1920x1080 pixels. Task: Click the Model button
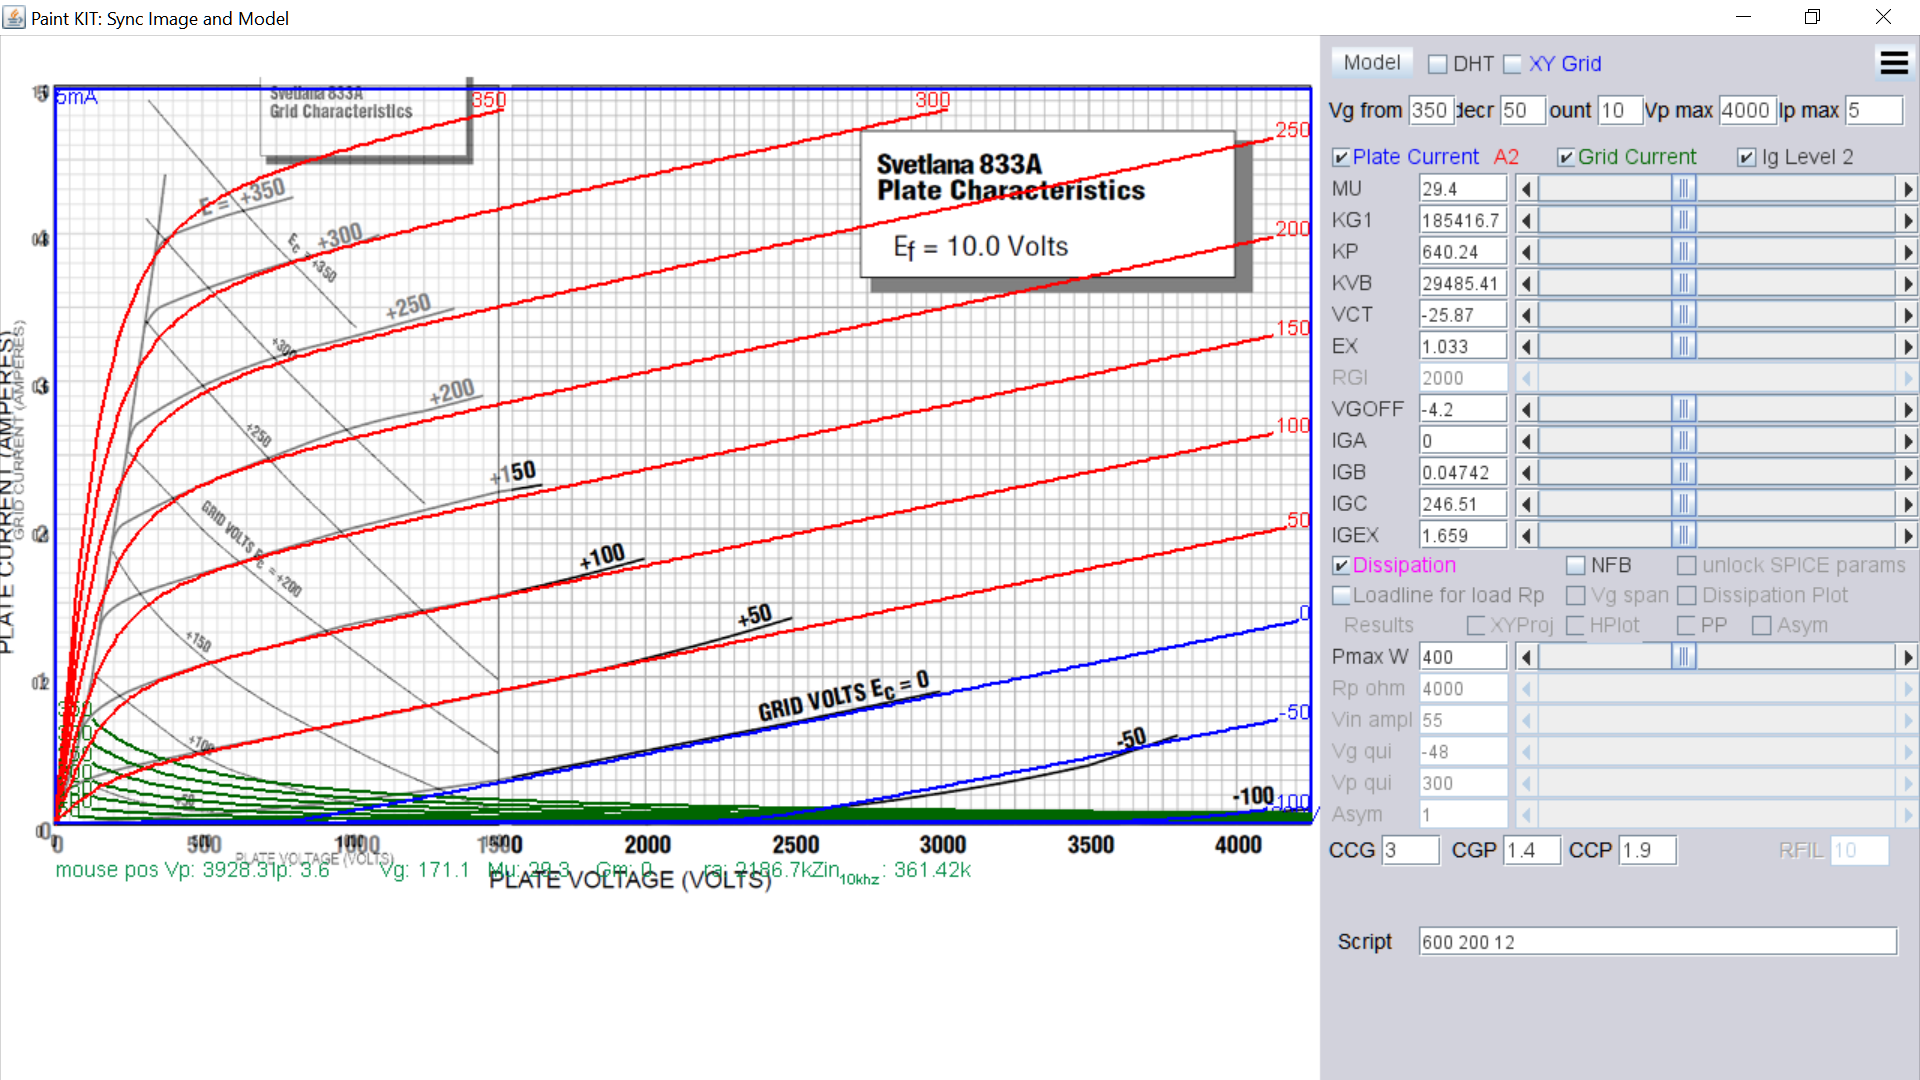point(1372,63)
